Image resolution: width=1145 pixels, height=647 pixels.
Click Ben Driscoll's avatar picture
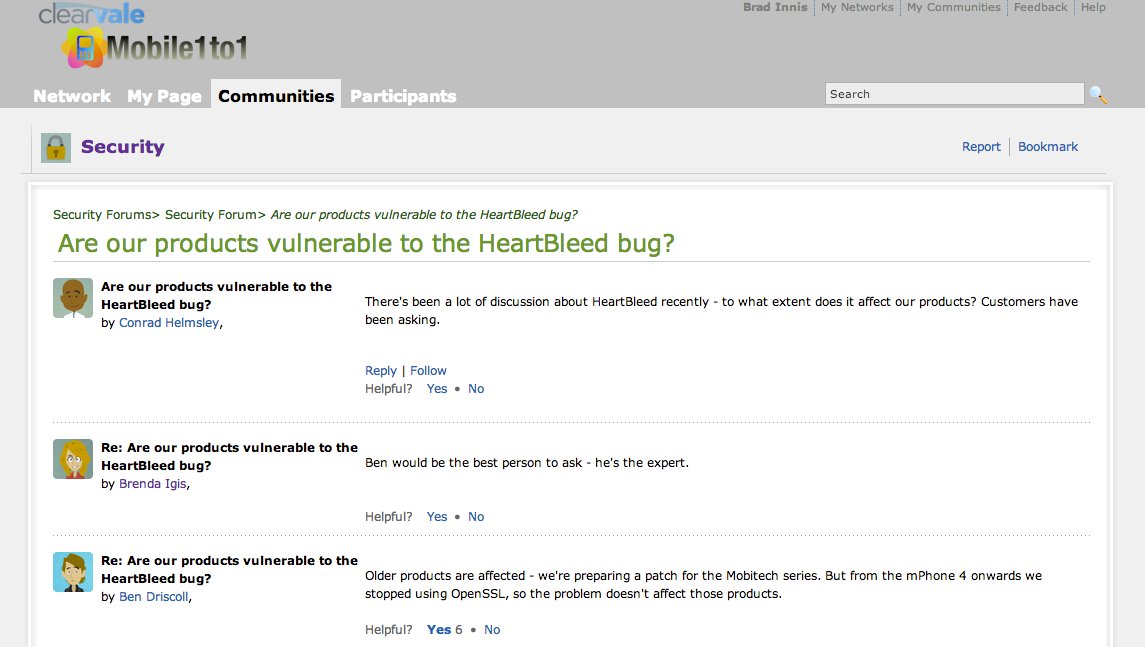[73, 572]
